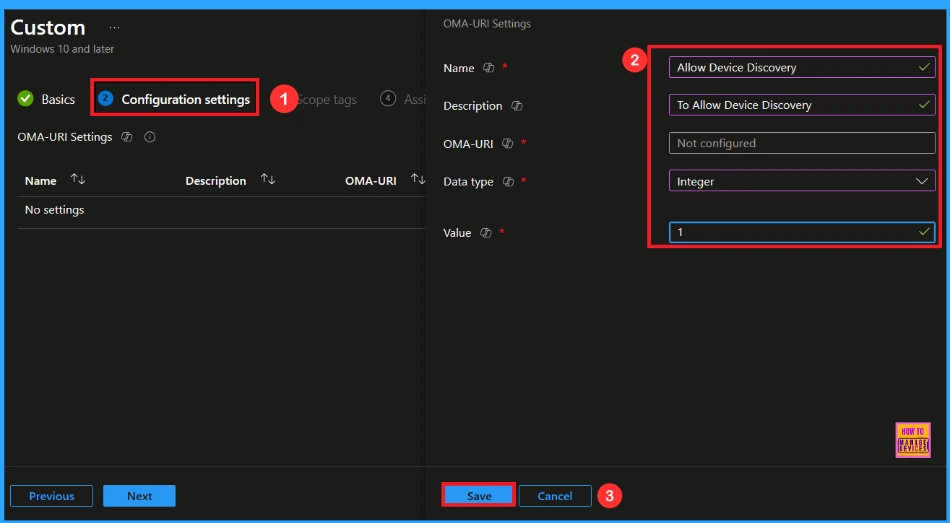Show info tooltip for OMA-URI Settings
The width and height of the screenshot is (950, 523).
(150, 137)
